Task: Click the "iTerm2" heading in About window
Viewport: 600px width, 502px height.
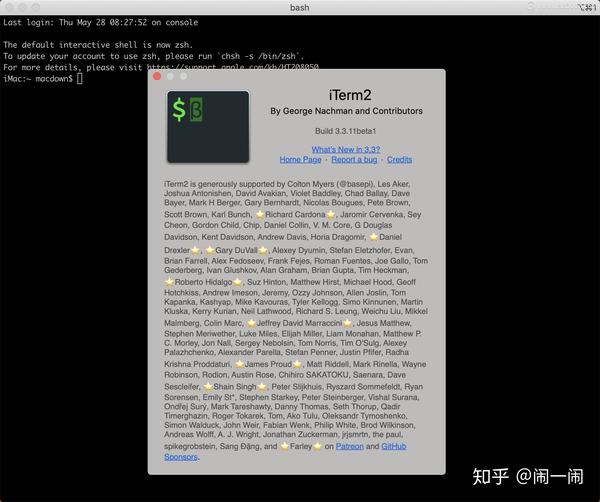Action: pos(350,95)
